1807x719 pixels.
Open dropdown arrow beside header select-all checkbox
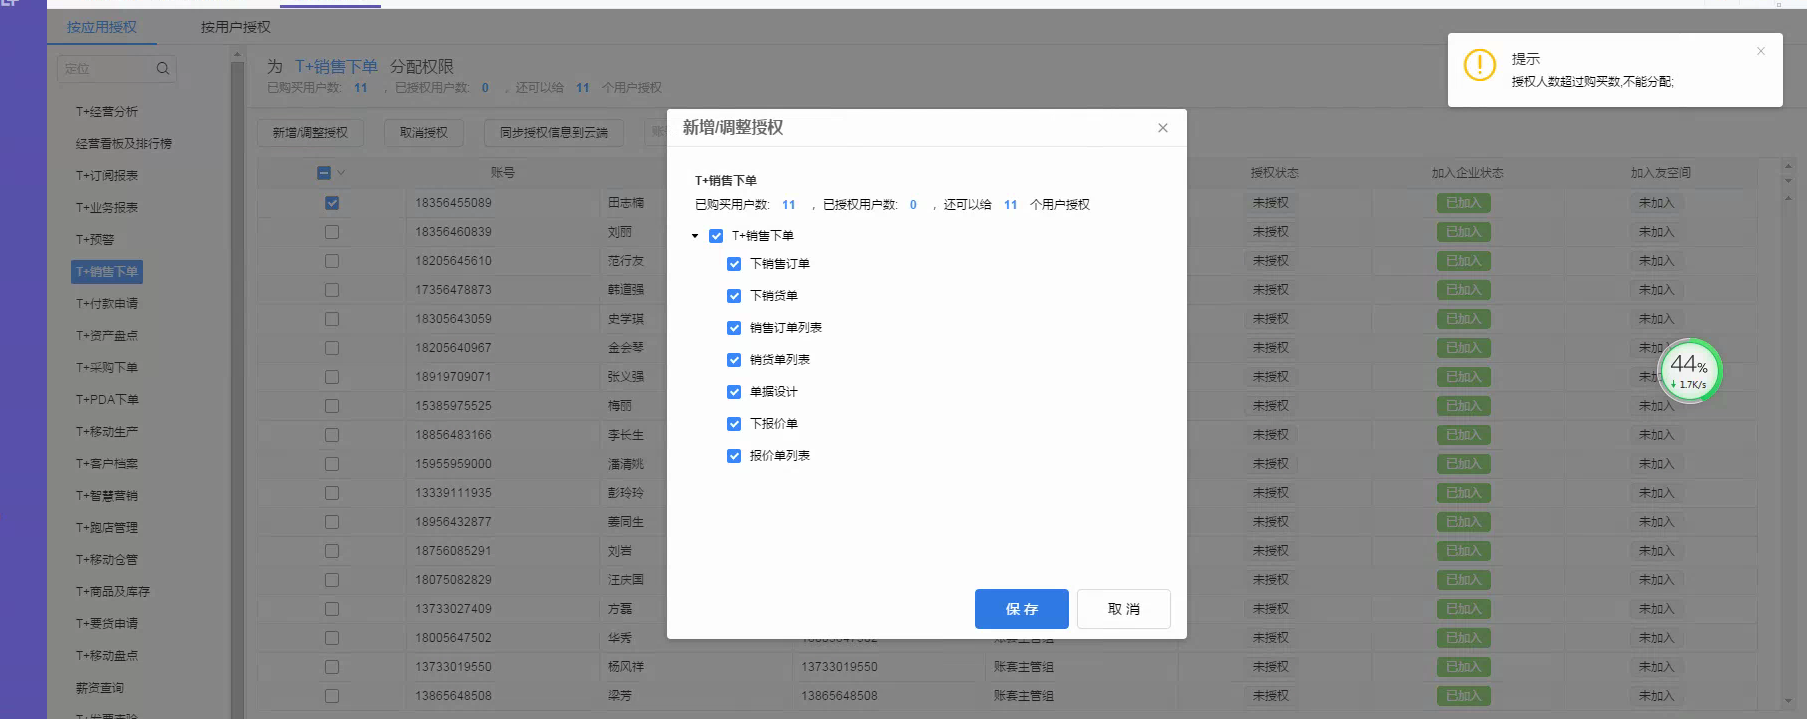click(x=342, y=173)
